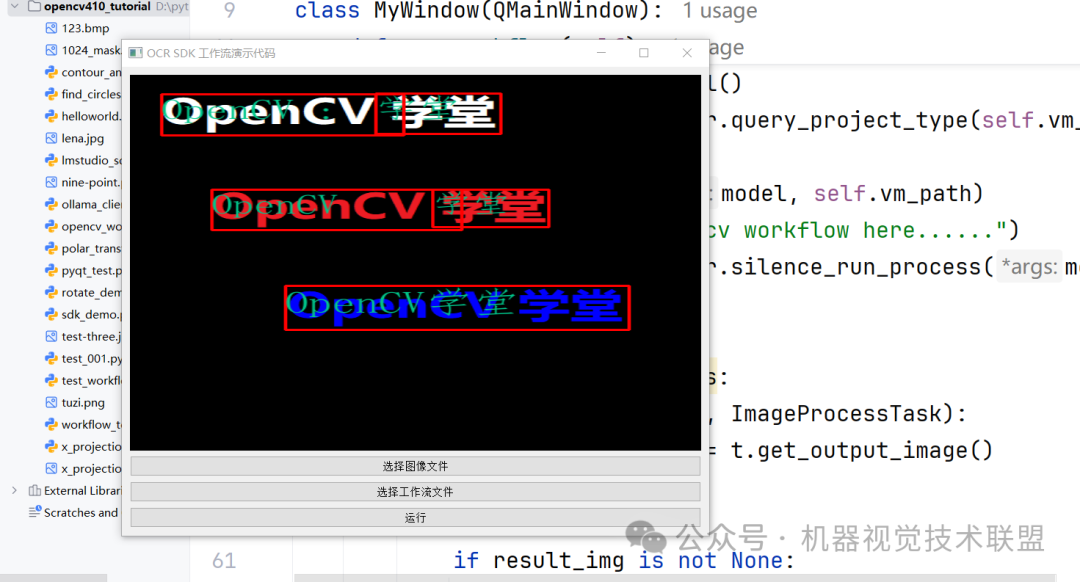
Task: Open the 123.bmp file
Action: [85, 28]
